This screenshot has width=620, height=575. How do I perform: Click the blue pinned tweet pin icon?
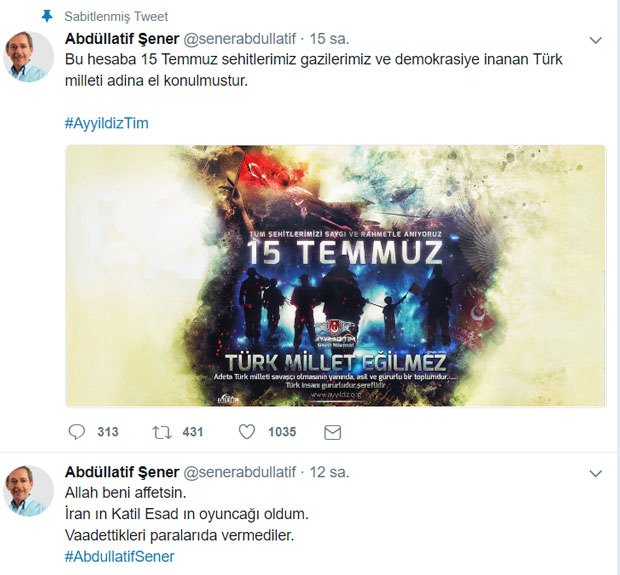(46, 17)
